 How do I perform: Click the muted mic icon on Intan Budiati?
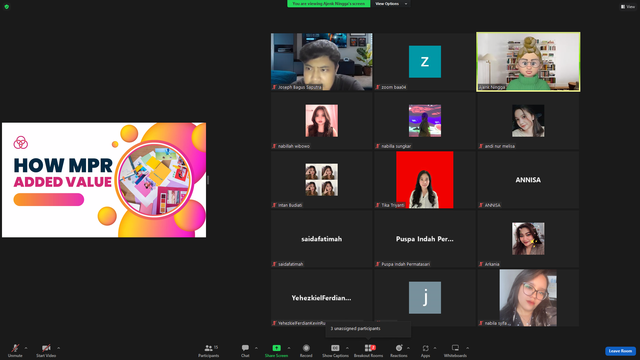[x=274, y=205]
